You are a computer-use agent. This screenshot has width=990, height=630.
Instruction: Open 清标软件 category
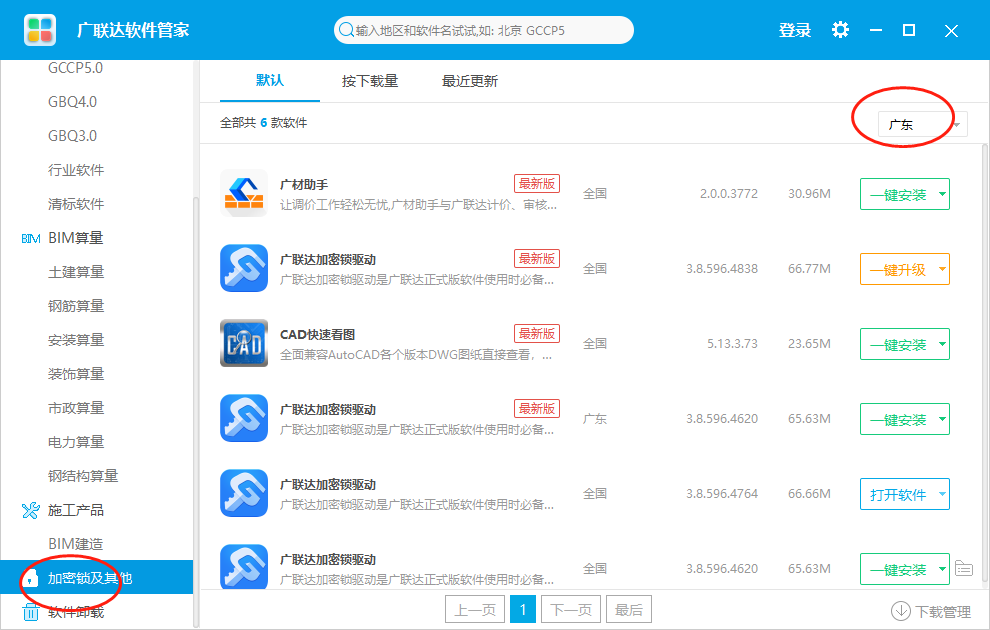tap(76, 204)
